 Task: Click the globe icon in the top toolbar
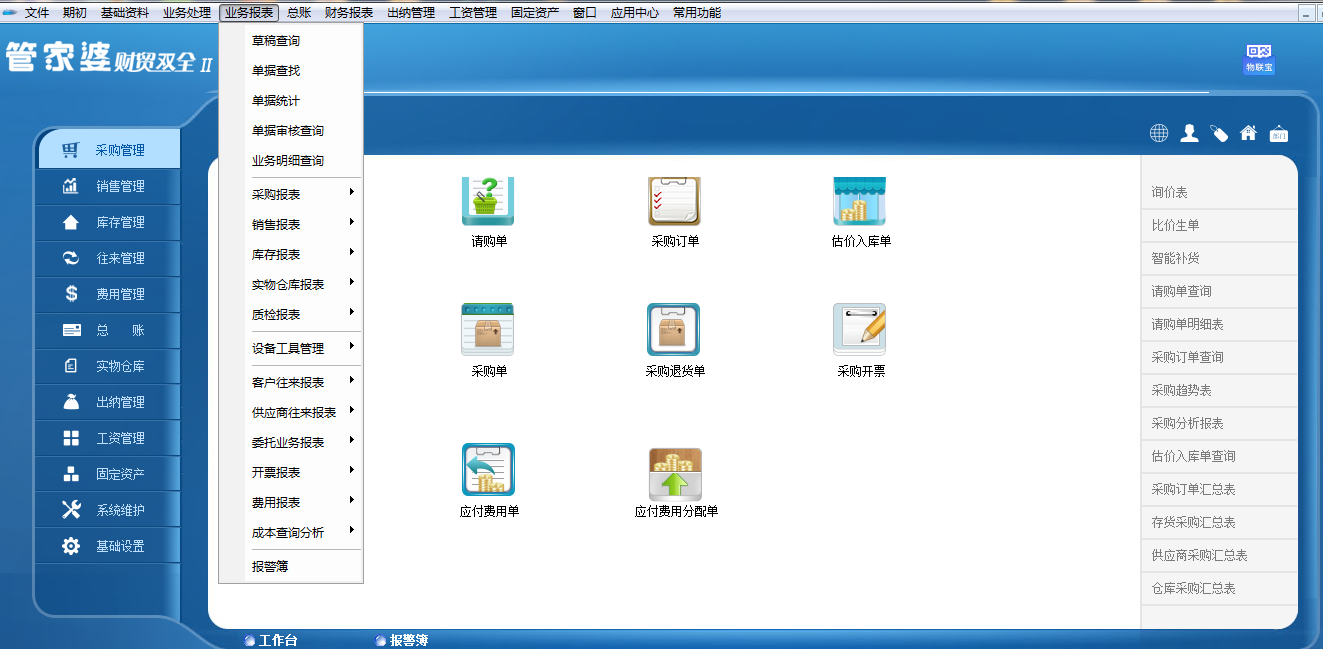click(1158, 132)
